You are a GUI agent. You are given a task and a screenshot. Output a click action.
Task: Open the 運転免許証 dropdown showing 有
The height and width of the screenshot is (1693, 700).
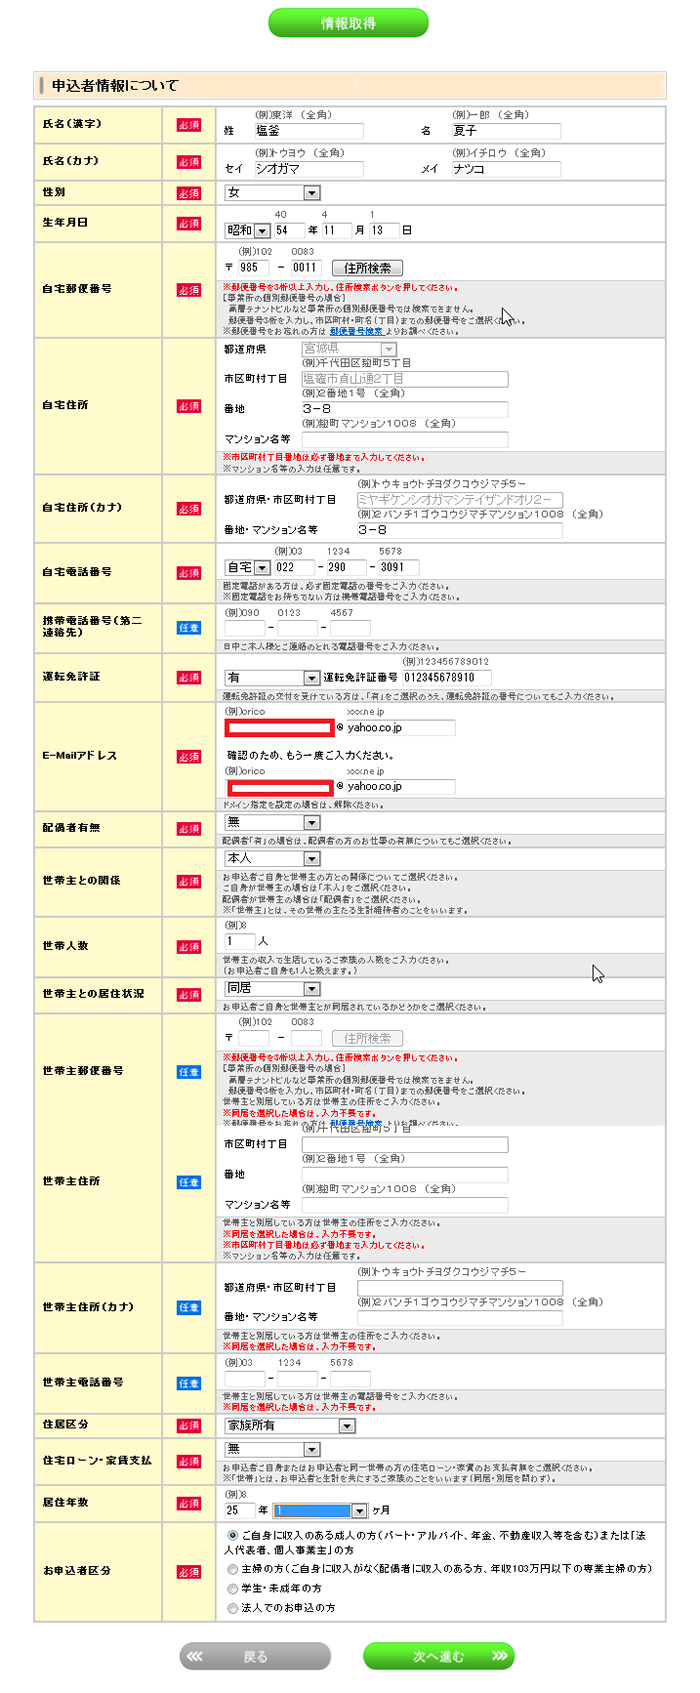pyautogui.click(x=272, y=677)
